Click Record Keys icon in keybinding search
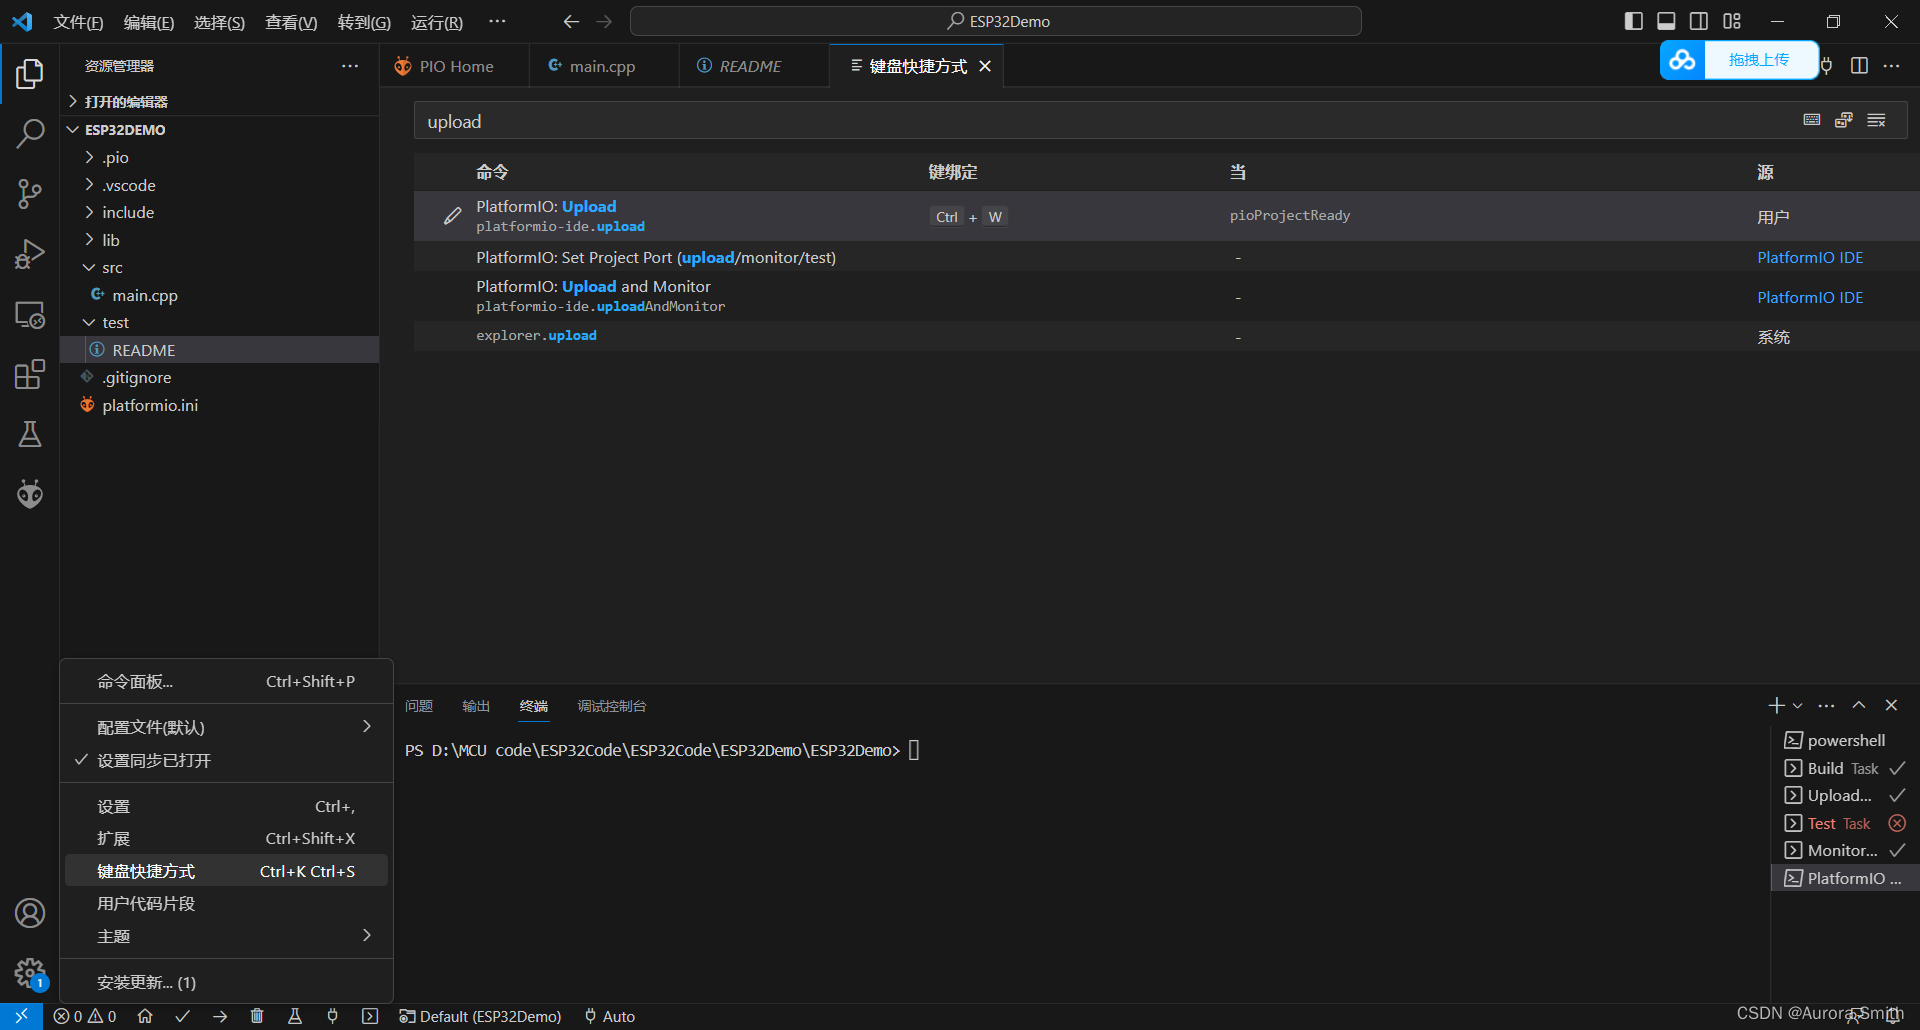This screenshot has height=1030, width=1920. (1812, 120)
